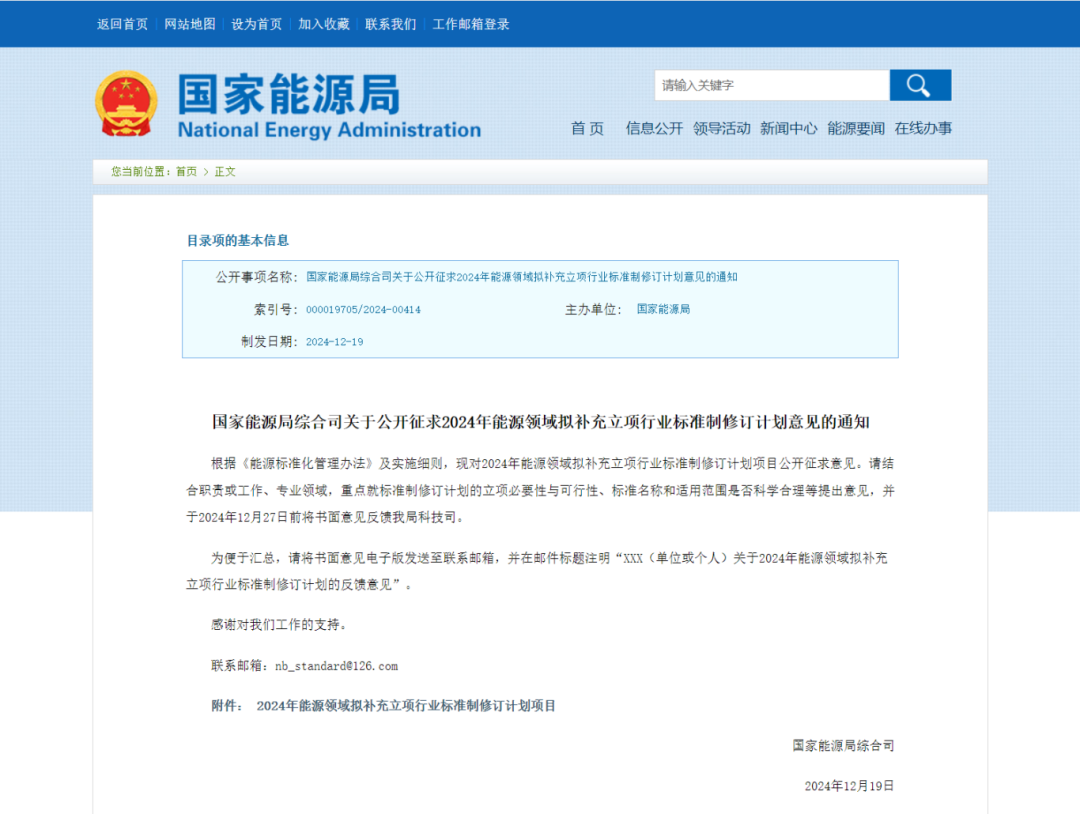
Task: Click 返回首页 in the top bar
Action: pyautogui.click(x=122, y=24)
